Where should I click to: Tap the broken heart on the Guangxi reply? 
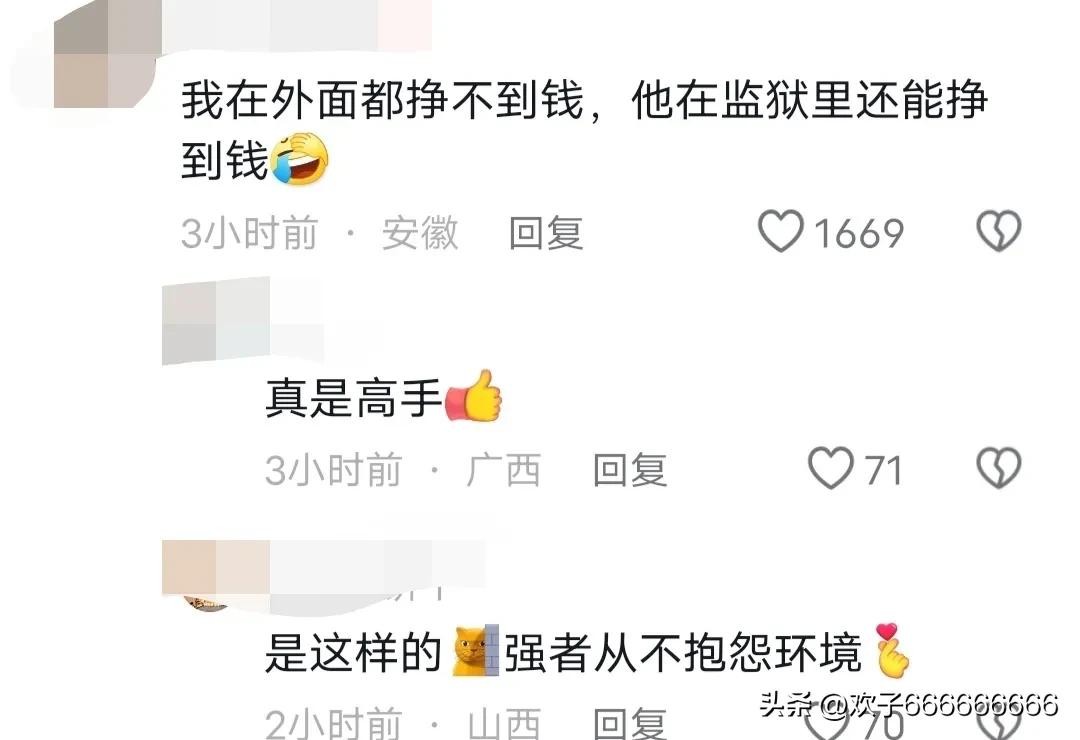pyautogui.click(x=999, y=469)
